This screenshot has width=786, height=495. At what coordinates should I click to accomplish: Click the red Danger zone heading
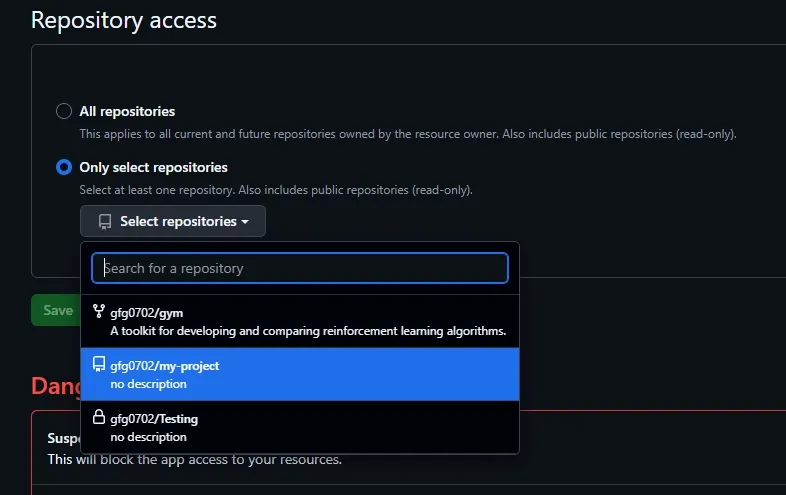click(x=52, y=385)
